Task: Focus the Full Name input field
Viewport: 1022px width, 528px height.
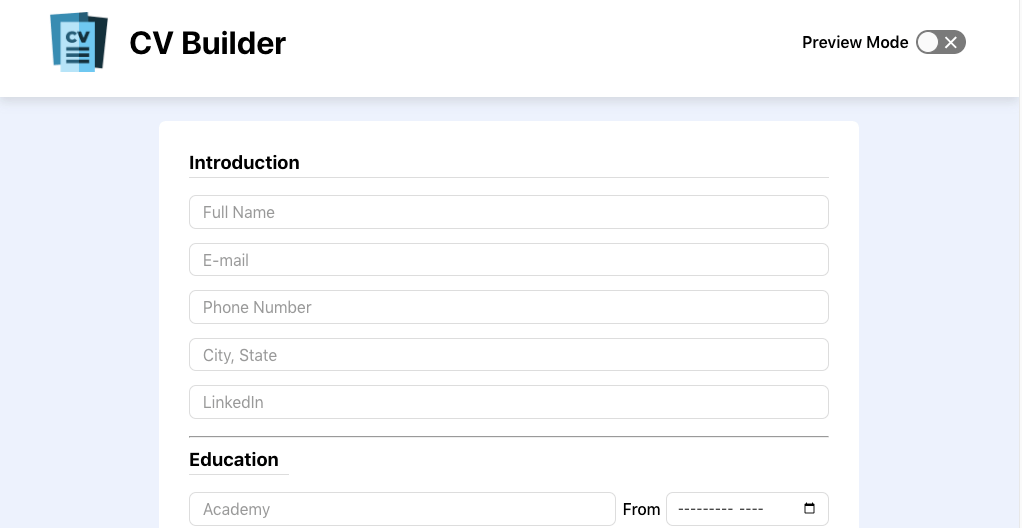Action: tap(508, 212)
